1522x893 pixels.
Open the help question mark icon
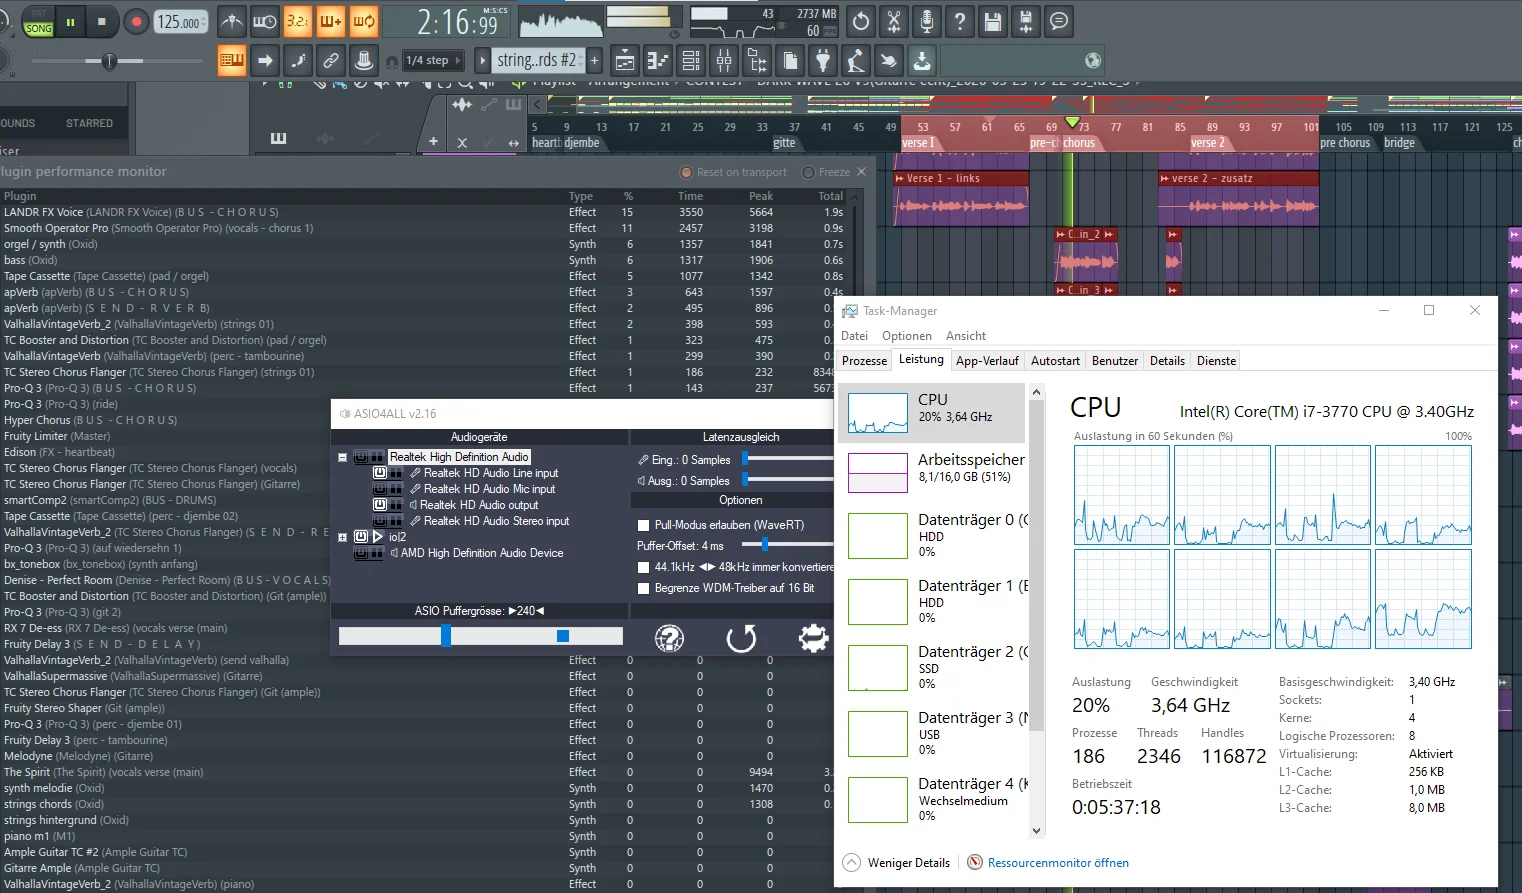tap(960, 21)
